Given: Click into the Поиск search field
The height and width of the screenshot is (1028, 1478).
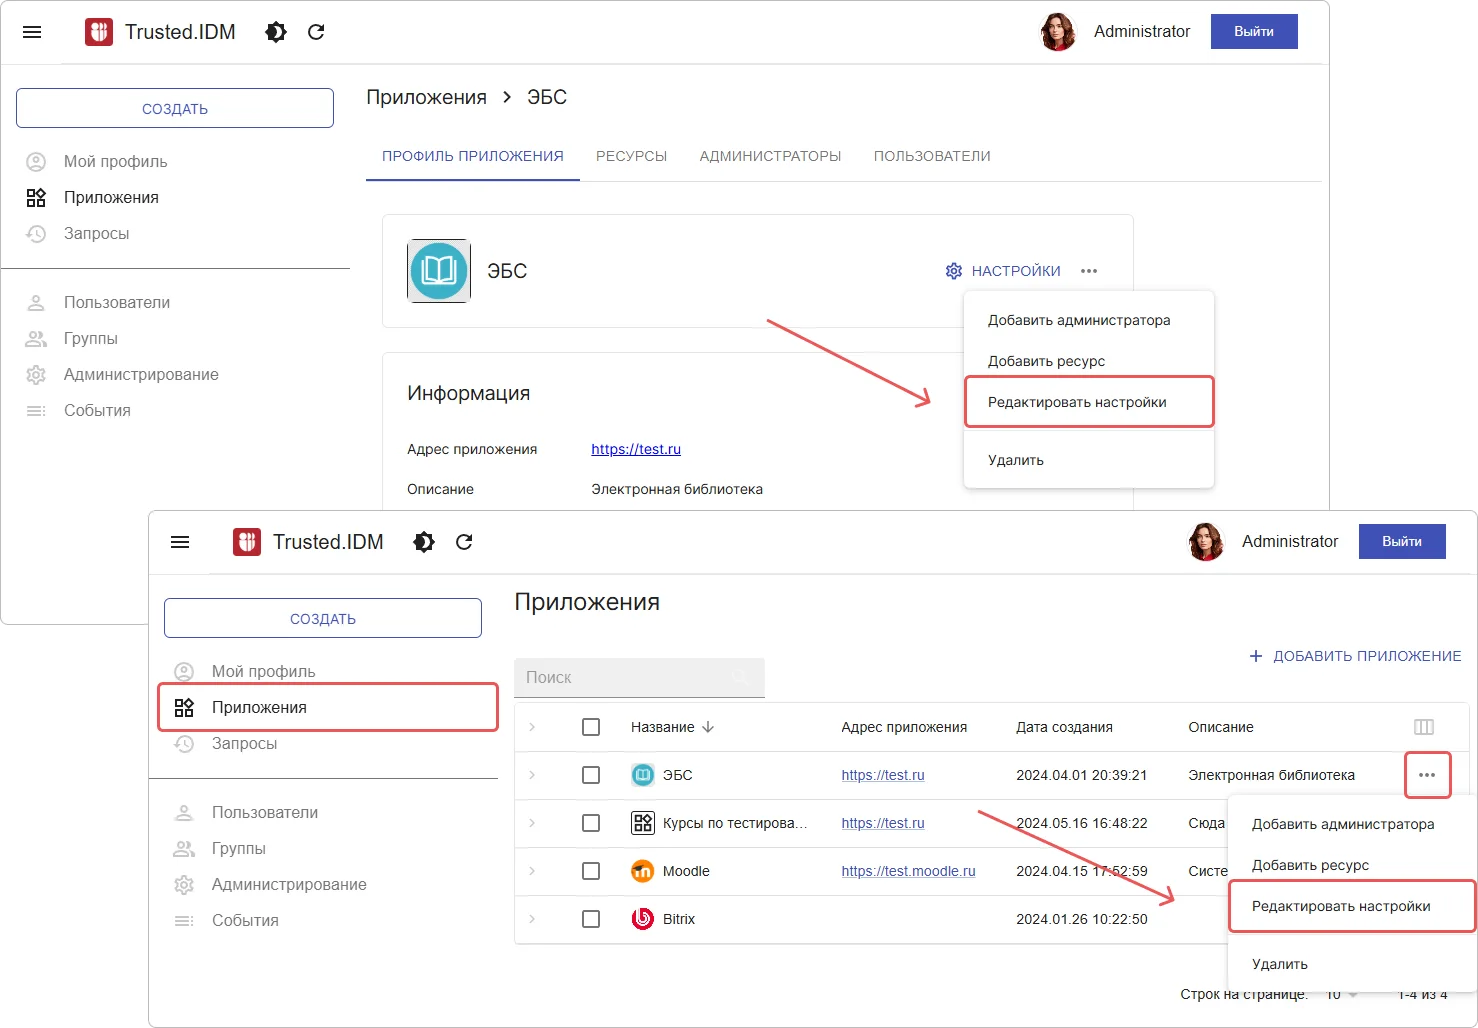Looking at the screenshot, I should (625, 677).
